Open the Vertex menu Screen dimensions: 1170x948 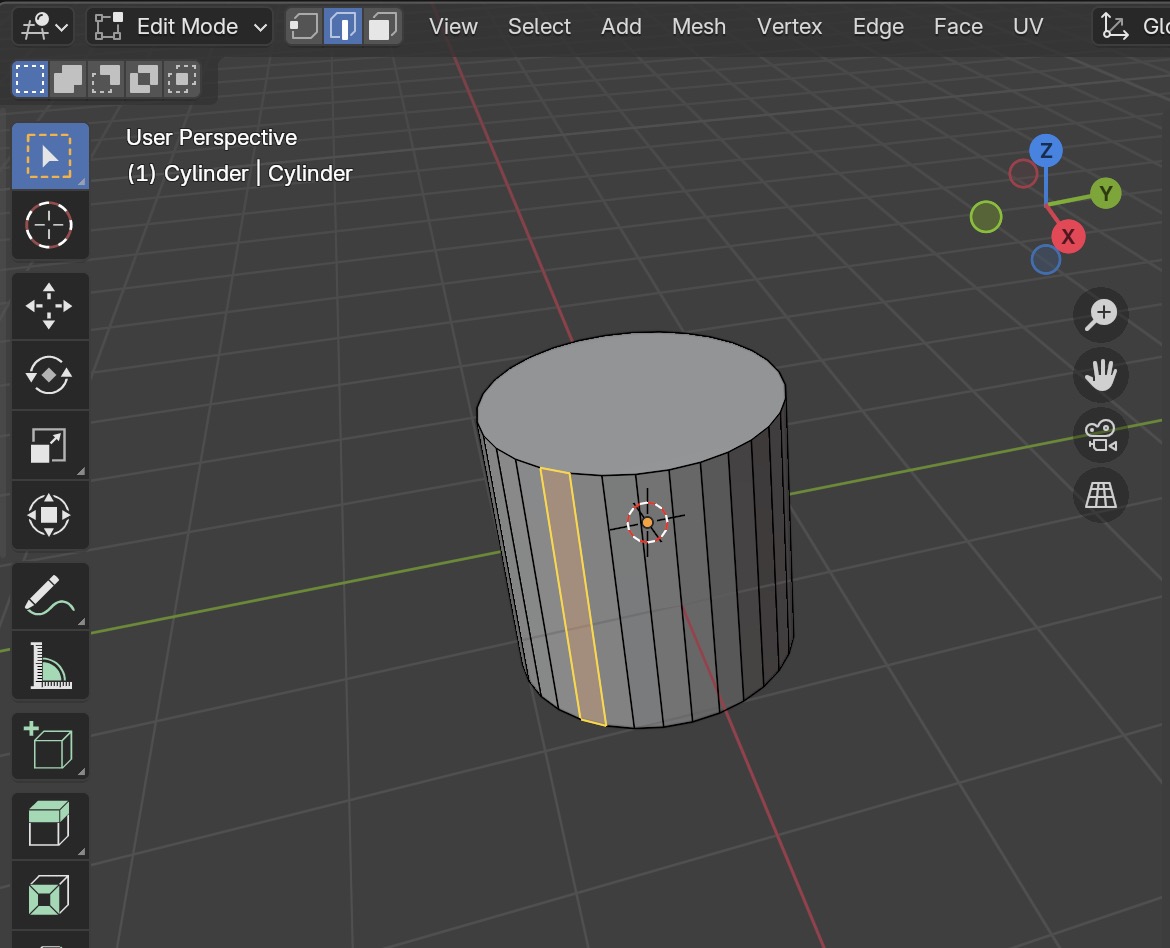coord(789,27)
